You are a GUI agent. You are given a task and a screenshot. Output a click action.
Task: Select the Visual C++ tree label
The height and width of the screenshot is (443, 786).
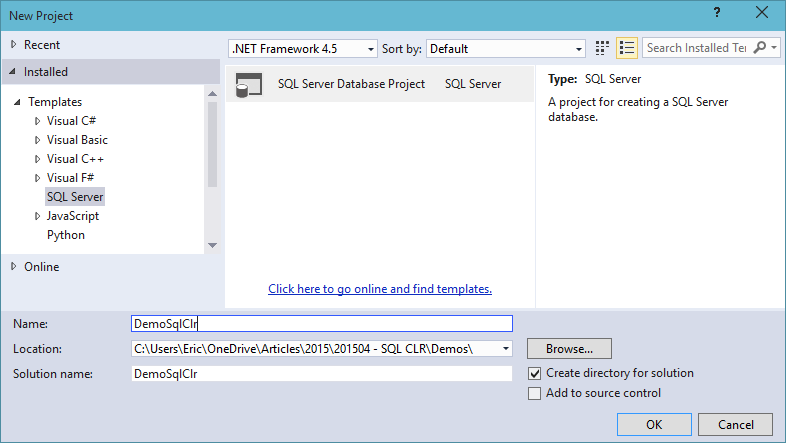coord(75,159)
